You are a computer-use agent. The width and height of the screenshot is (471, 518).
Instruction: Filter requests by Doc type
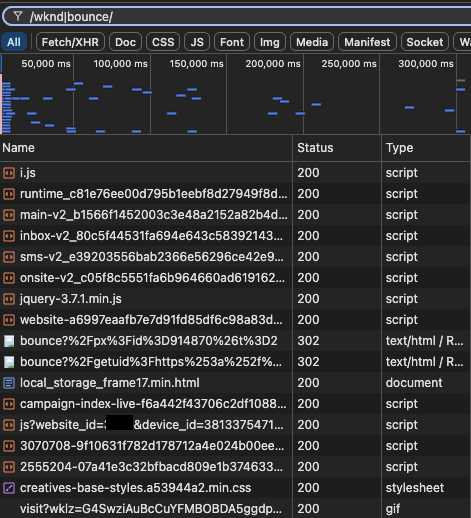pos(125,42)
